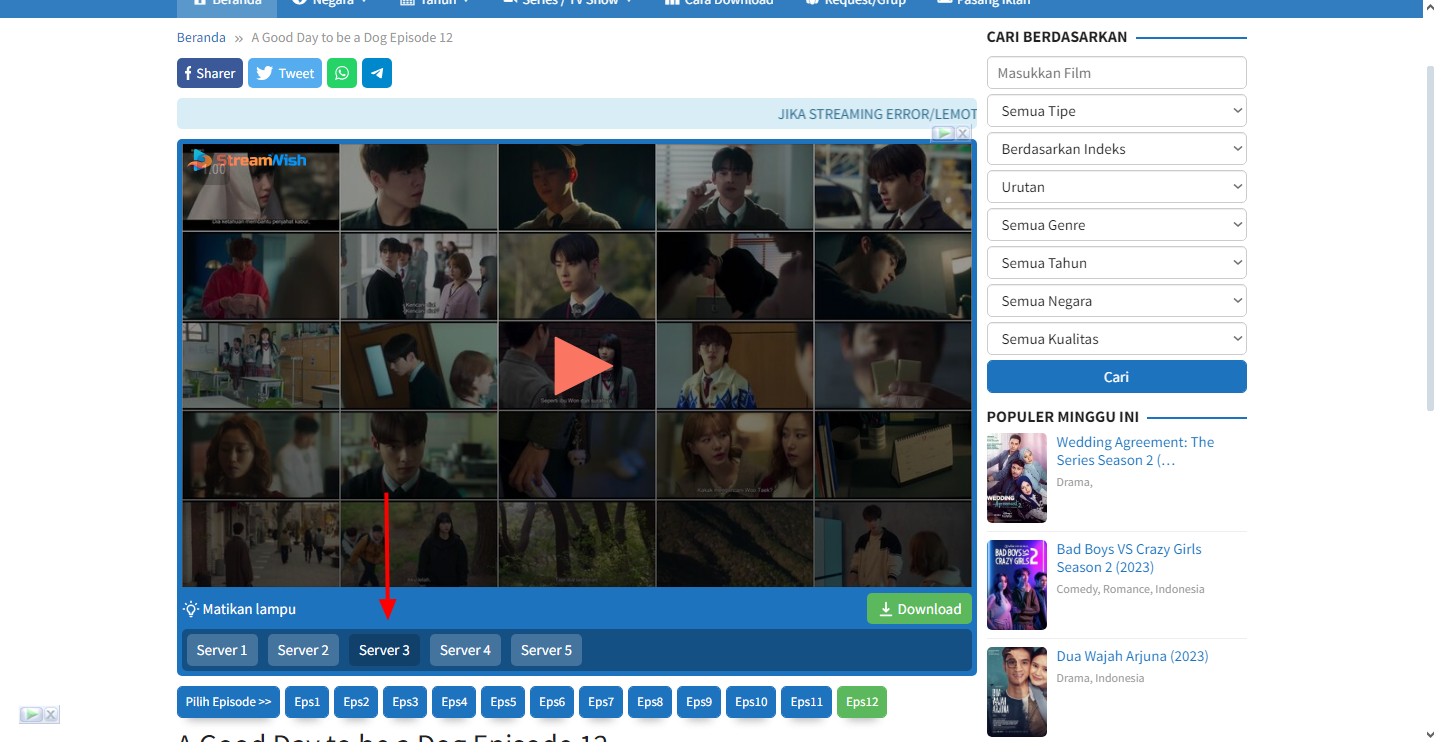This screenshot has width=1438, height=742.
Task: Switch to the Server 3 tab
Action: 384,649
